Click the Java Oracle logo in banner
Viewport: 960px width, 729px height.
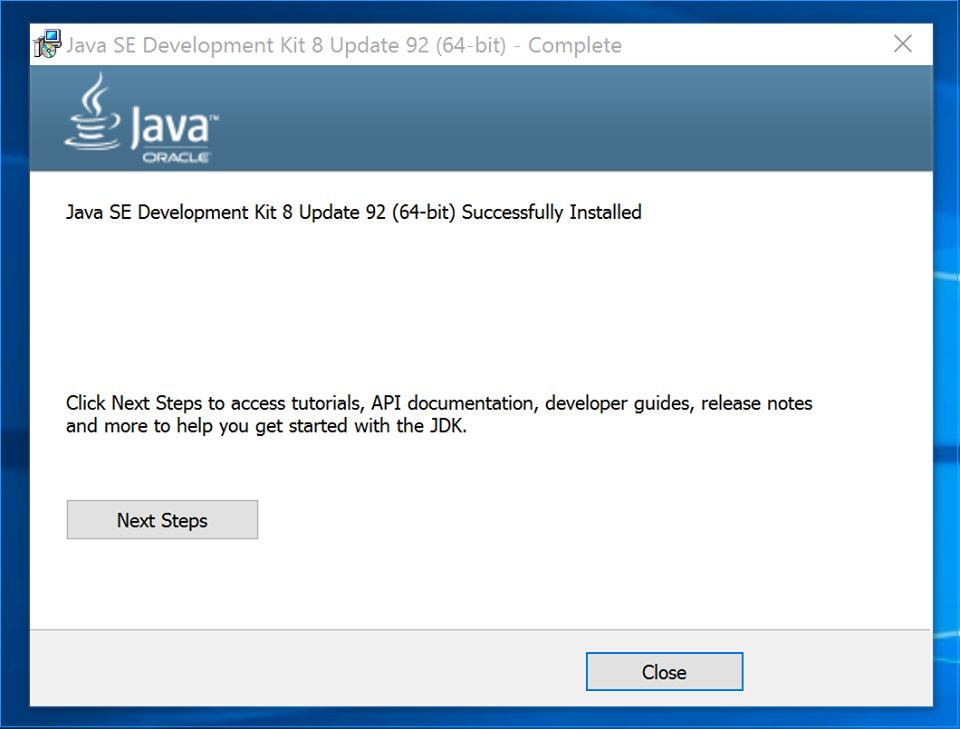(141, 118)
